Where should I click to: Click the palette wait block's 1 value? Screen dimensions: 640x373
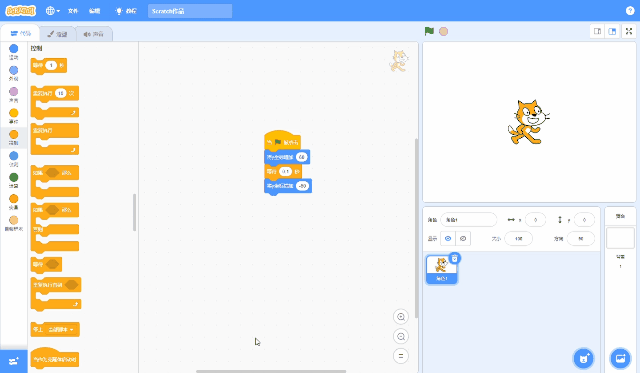coord(51,65)
